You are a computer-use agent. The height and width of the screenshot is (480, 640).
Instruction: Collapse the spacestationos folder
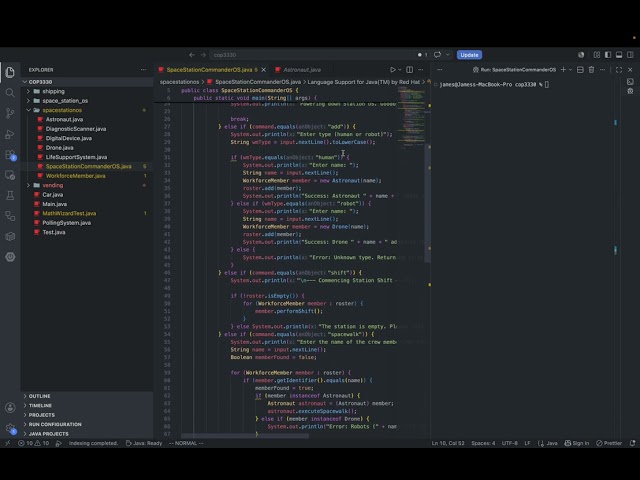pos(62,110)
